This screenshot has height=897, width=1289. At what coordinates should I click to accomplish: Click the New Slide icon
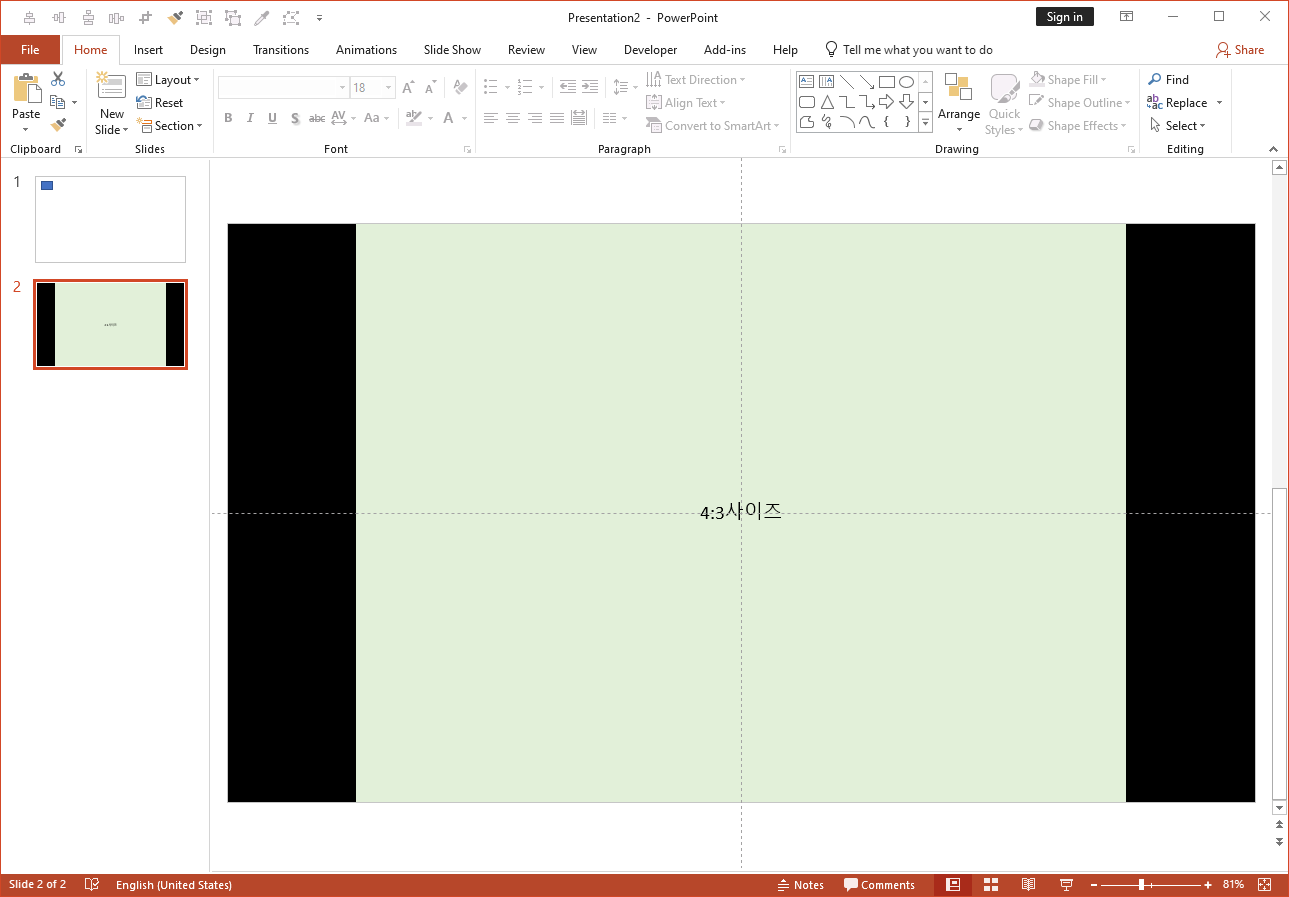(x=111, y=86)
